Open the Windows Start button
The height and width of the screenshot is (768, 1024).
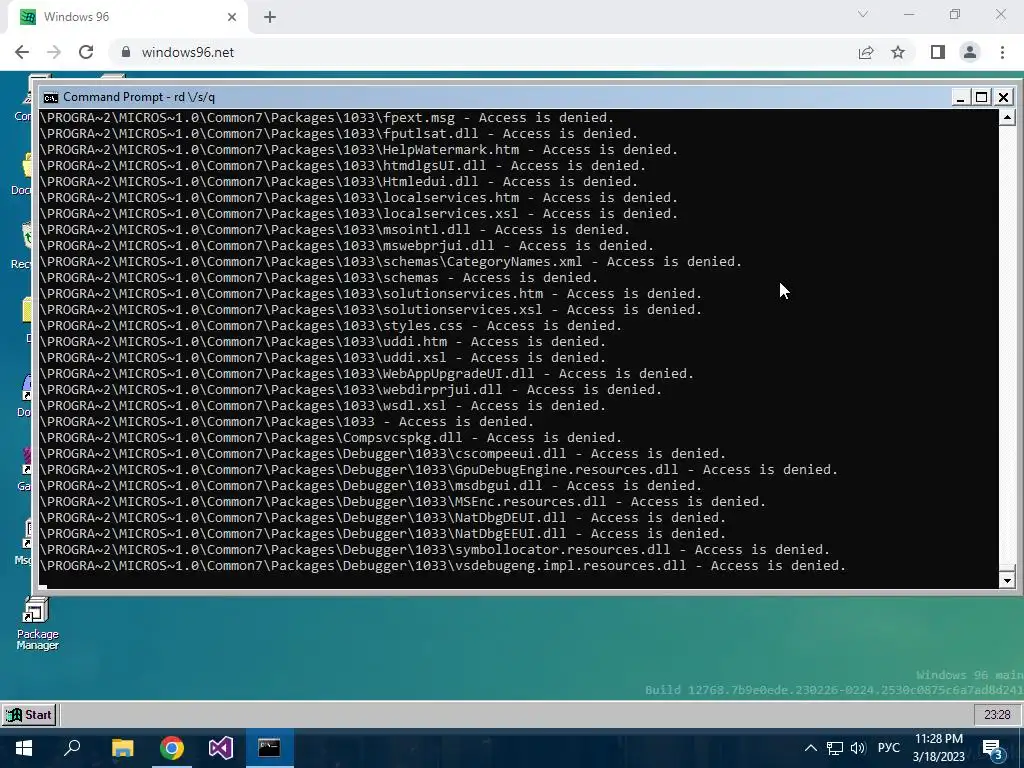click(24, 748)
